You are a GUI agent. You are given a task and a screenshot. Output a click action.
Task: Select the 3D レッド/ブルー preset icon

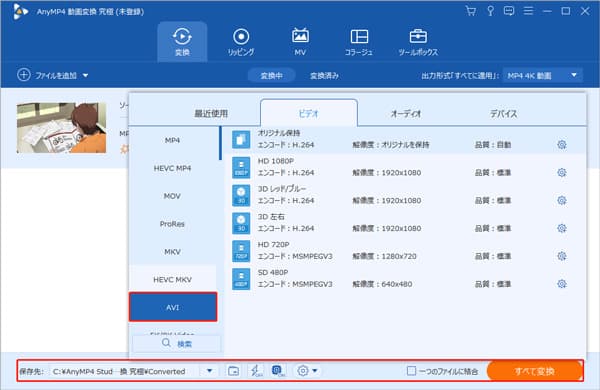(x=241, y=195)
